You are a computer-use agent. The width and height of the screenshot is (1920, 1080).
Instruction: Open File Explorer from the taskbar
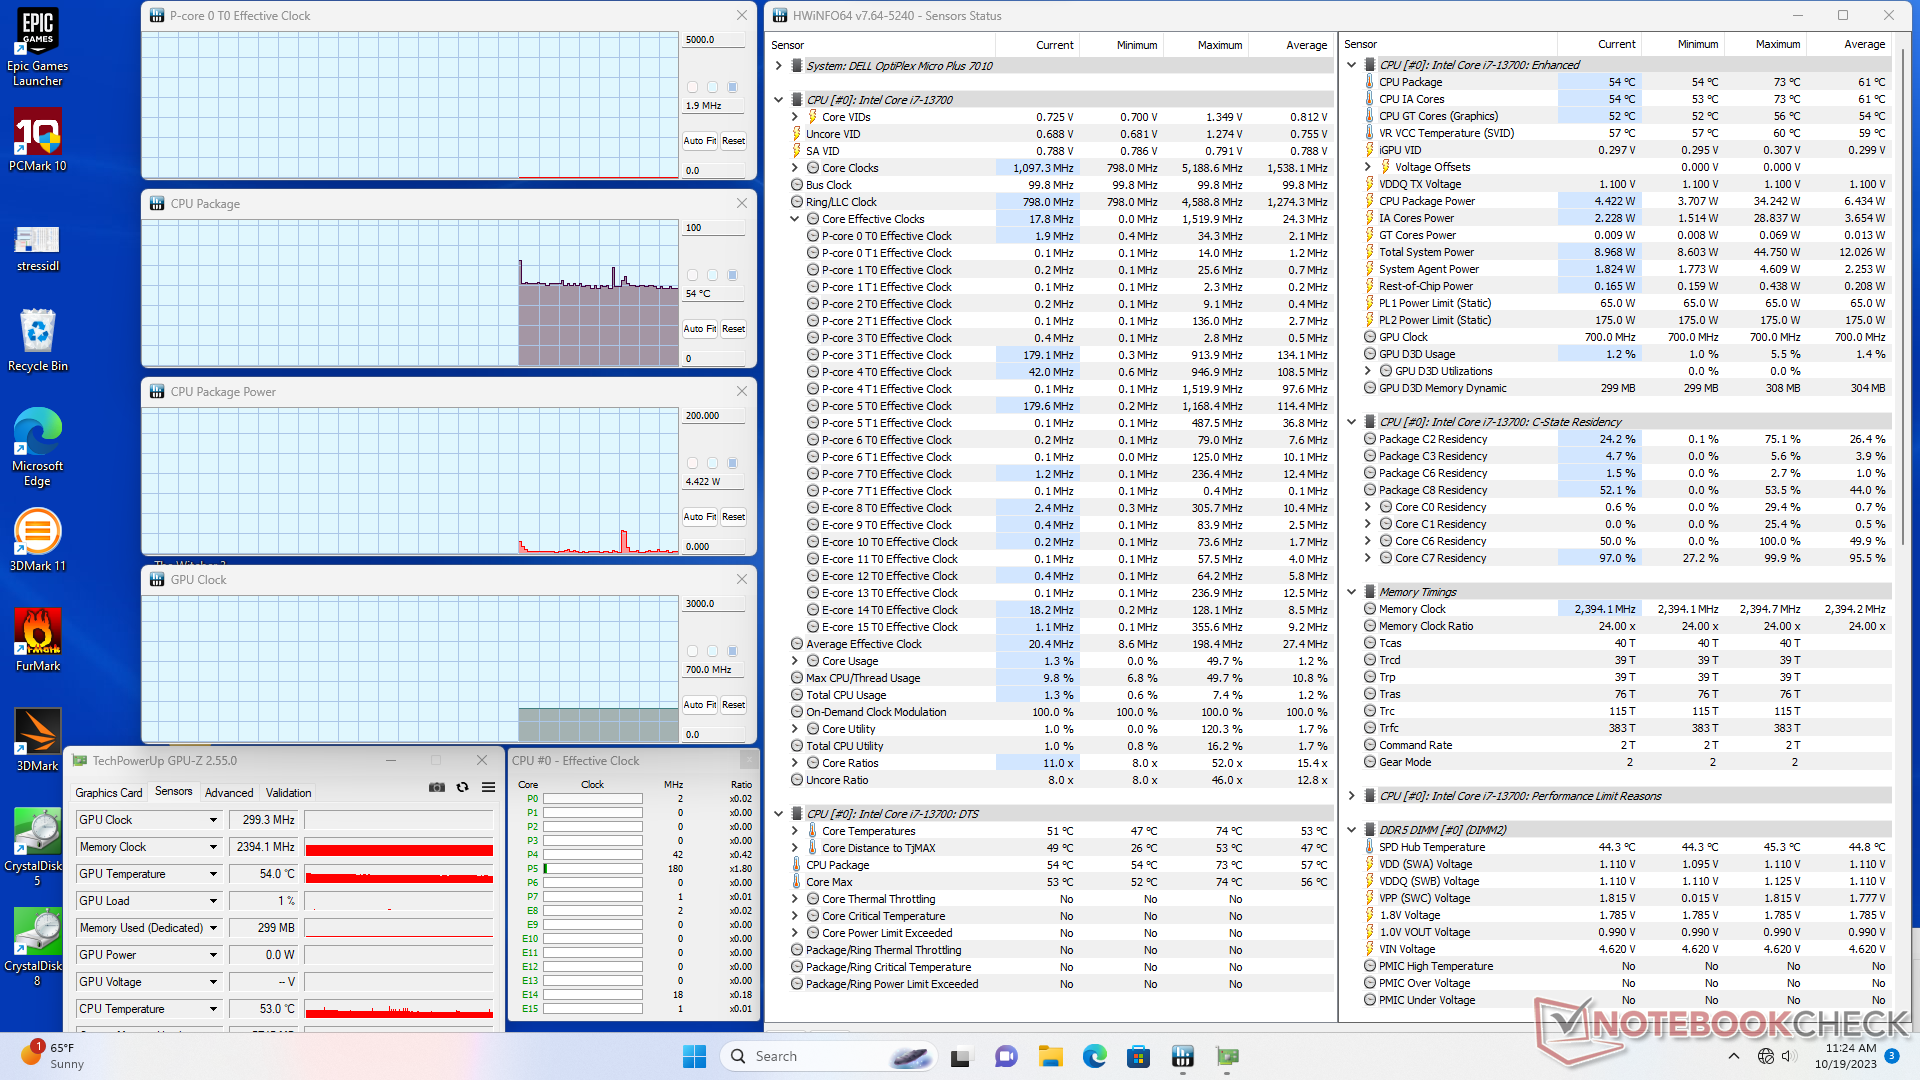coord(1050,1056)
